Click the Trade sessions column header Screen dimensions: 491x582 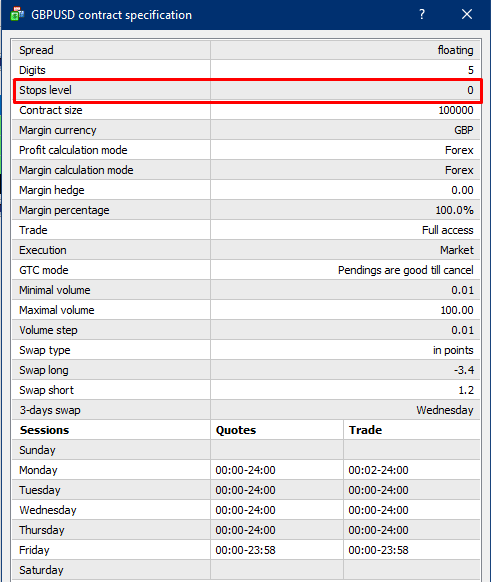point(365,430)
